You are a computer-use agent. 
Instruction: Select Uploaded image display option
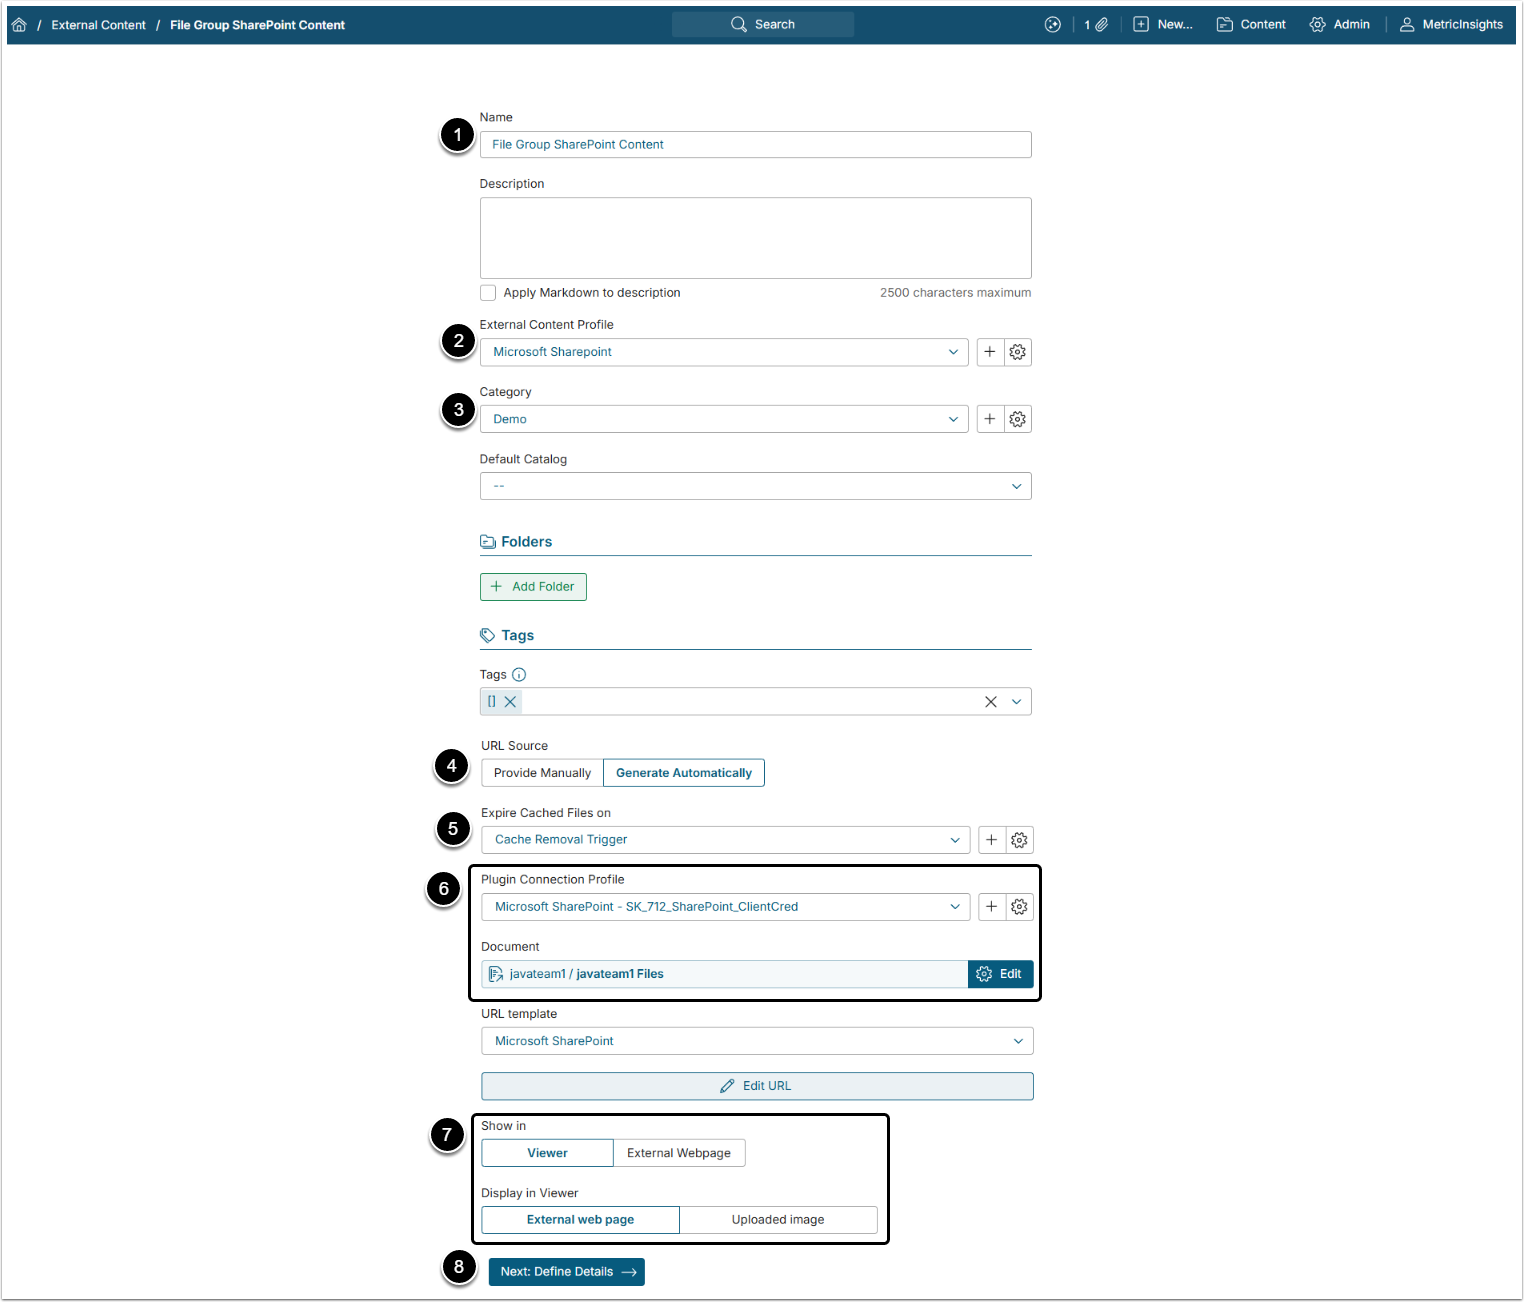coord(778,1220)
